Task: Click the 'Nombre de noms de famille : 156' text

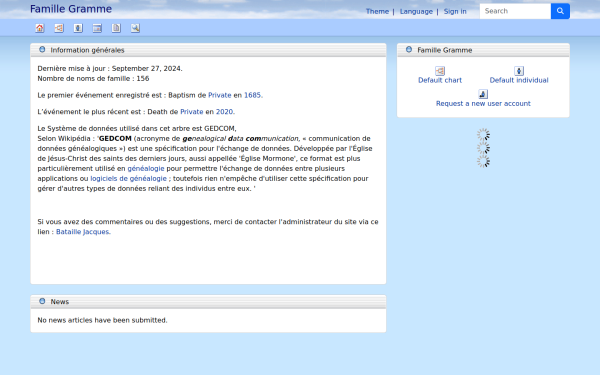Action: (93, 78)
